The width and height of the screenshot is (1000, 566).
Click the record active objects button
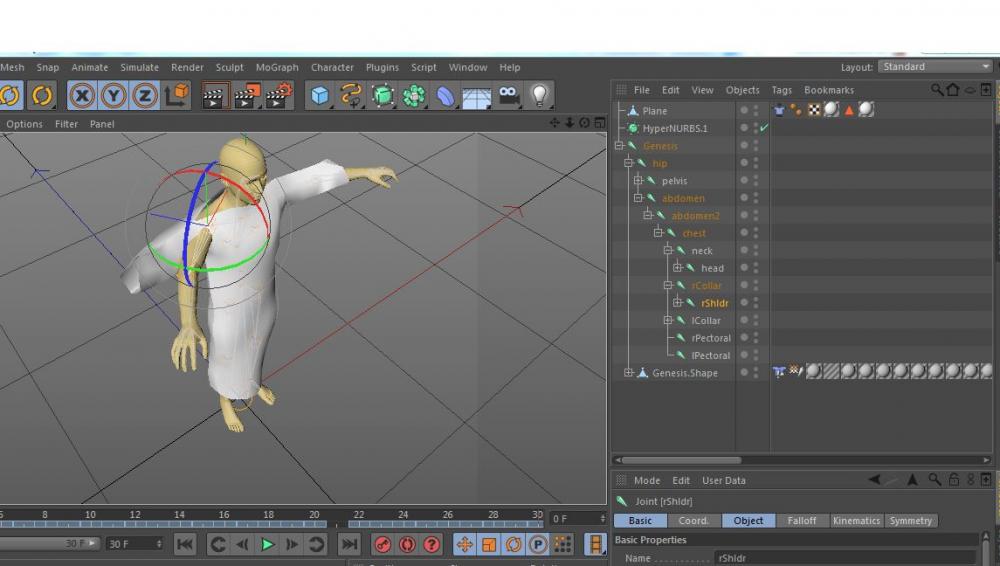click(x=383, y=545)
